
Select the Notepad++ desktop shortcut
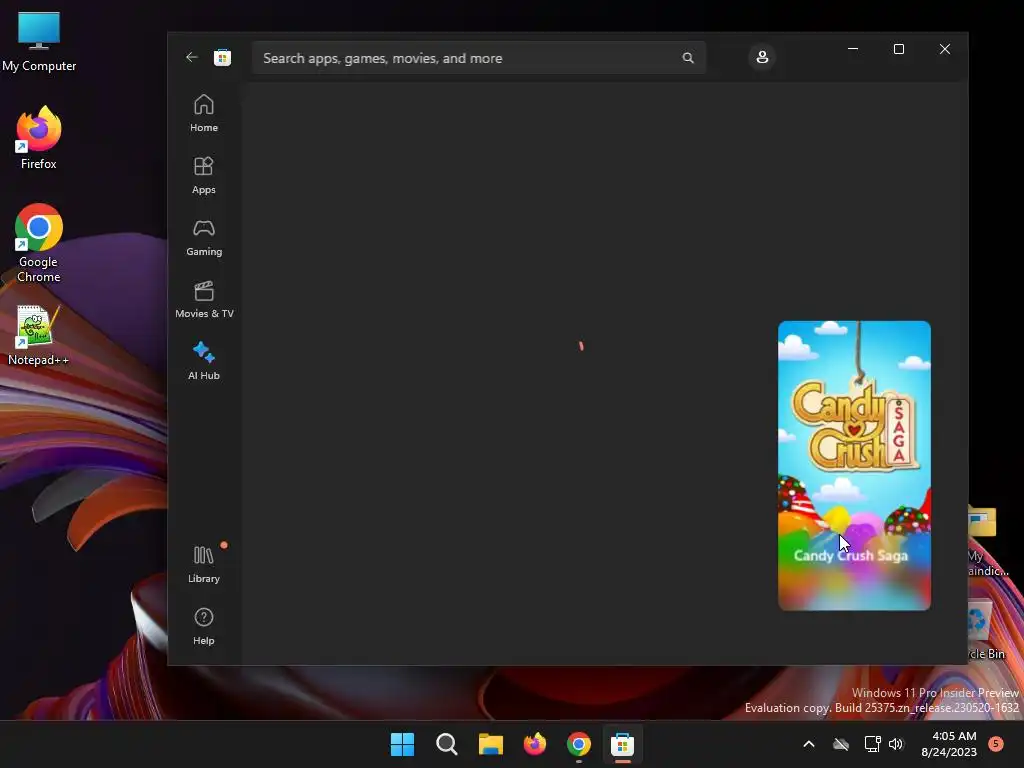(37, 336)
